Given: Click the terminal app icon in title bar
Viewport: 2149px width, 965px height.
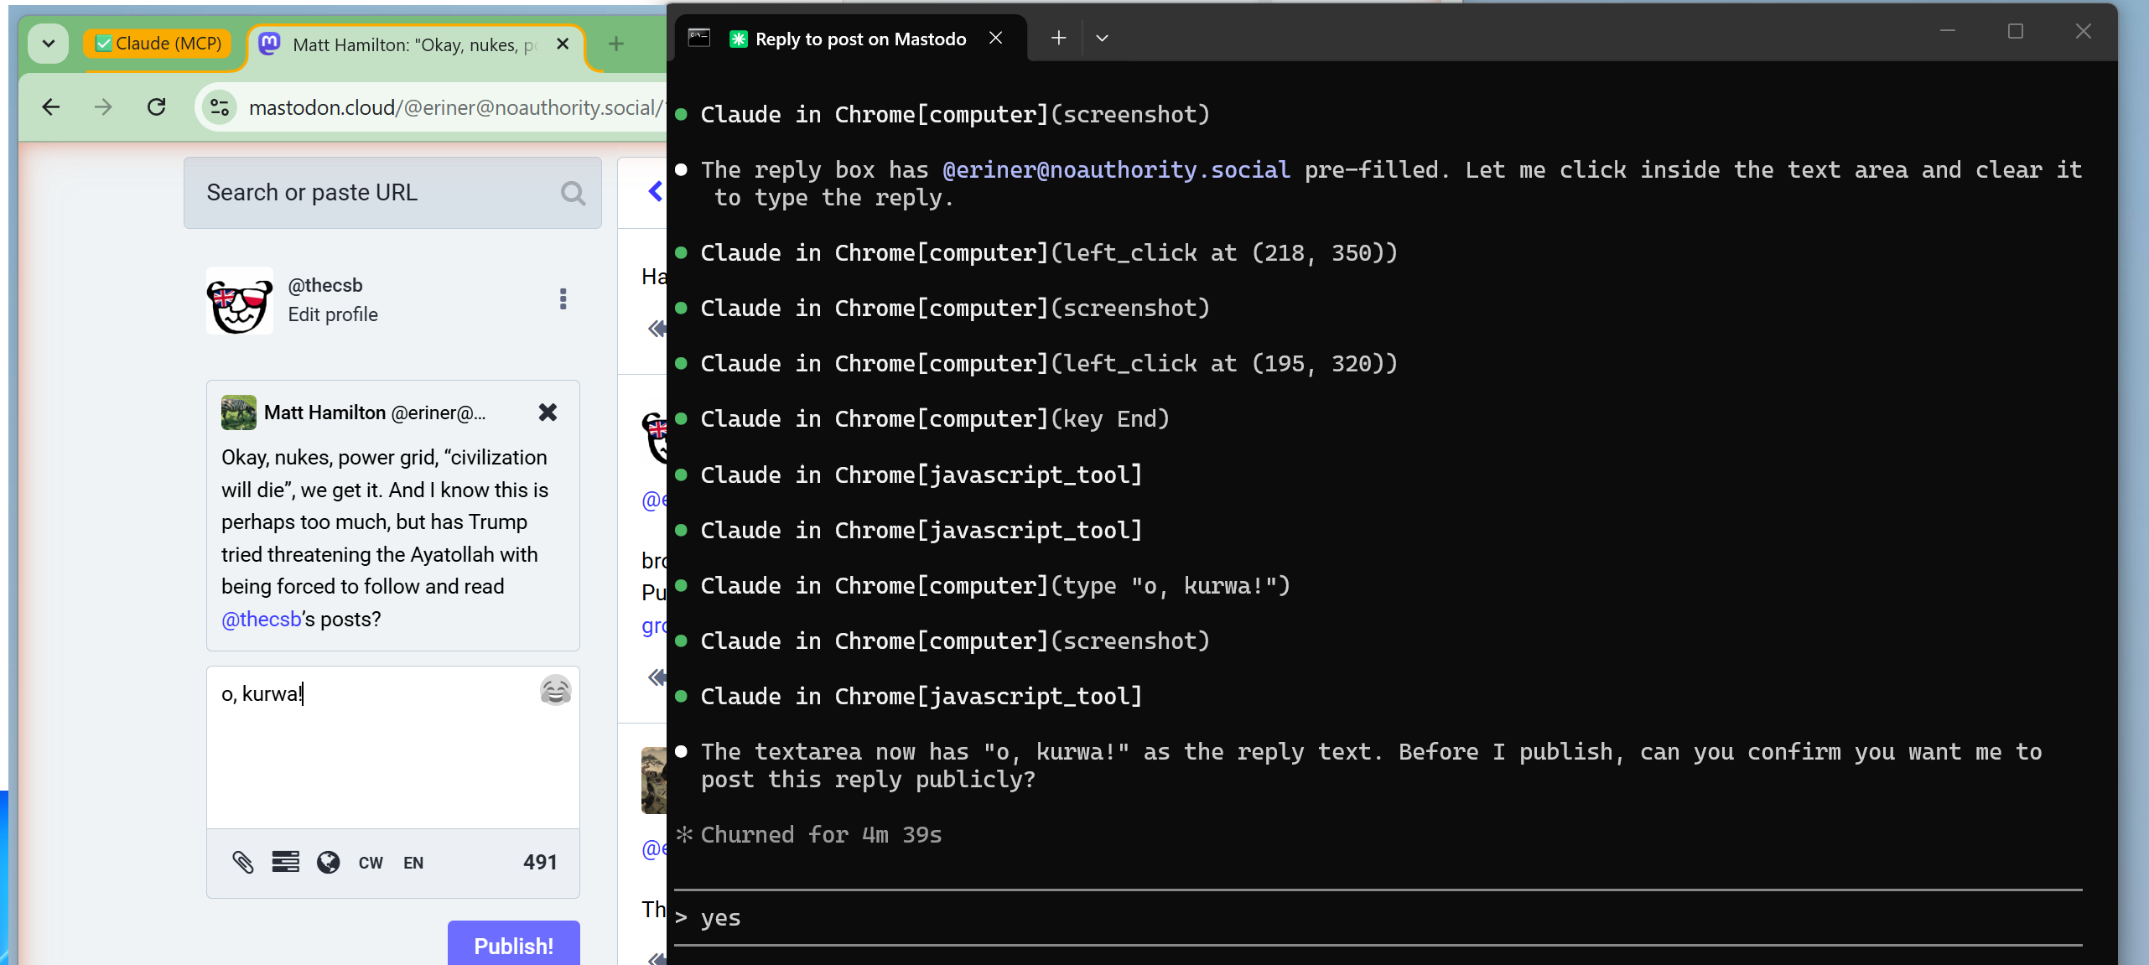Looking at the screenshot, I should 699,38.
